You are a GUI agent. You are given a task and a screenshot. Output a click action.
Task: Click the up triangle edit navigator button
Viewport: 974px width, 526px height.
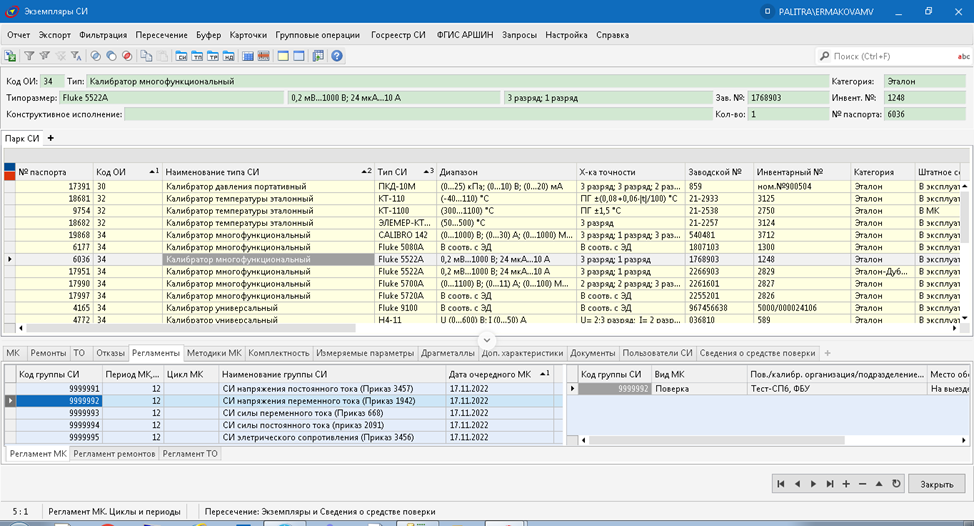[879, 484]
